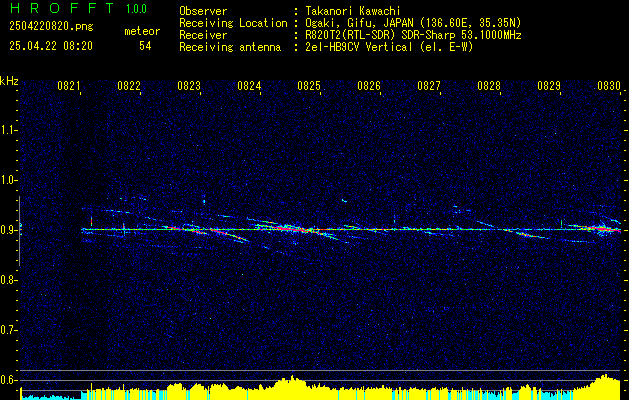Viewport: 629px width, 400px height.
Task: Click the 0823 time marker
Action: (189, 86)
